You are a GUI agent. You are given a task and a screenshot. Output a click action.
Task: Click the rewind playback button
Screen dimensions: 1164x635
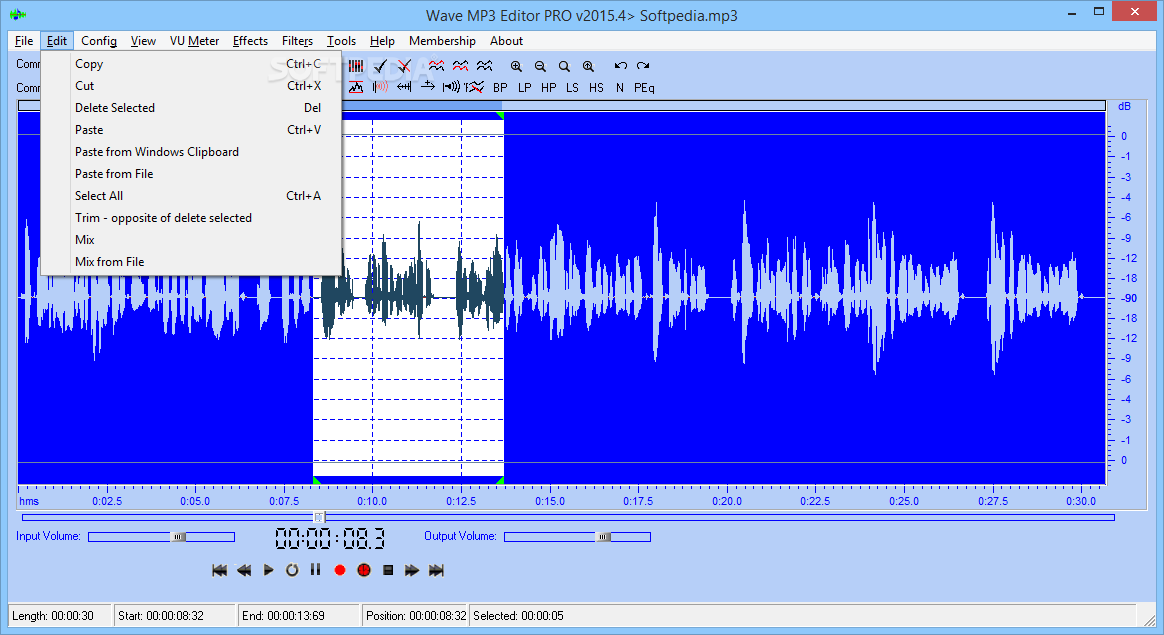(243, 570)
